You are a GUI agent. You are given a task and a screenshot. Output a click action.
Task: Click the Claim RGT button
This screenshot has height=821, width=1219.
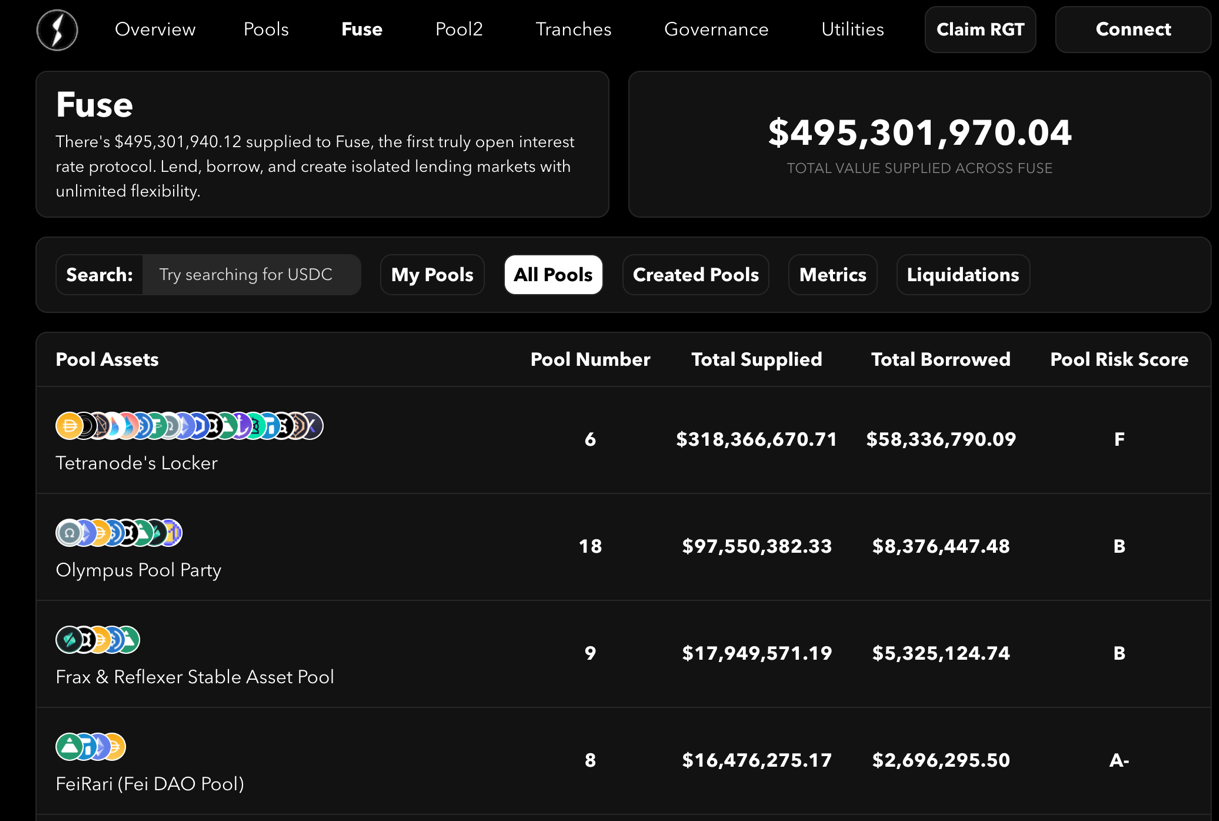(x=980, y=30)
